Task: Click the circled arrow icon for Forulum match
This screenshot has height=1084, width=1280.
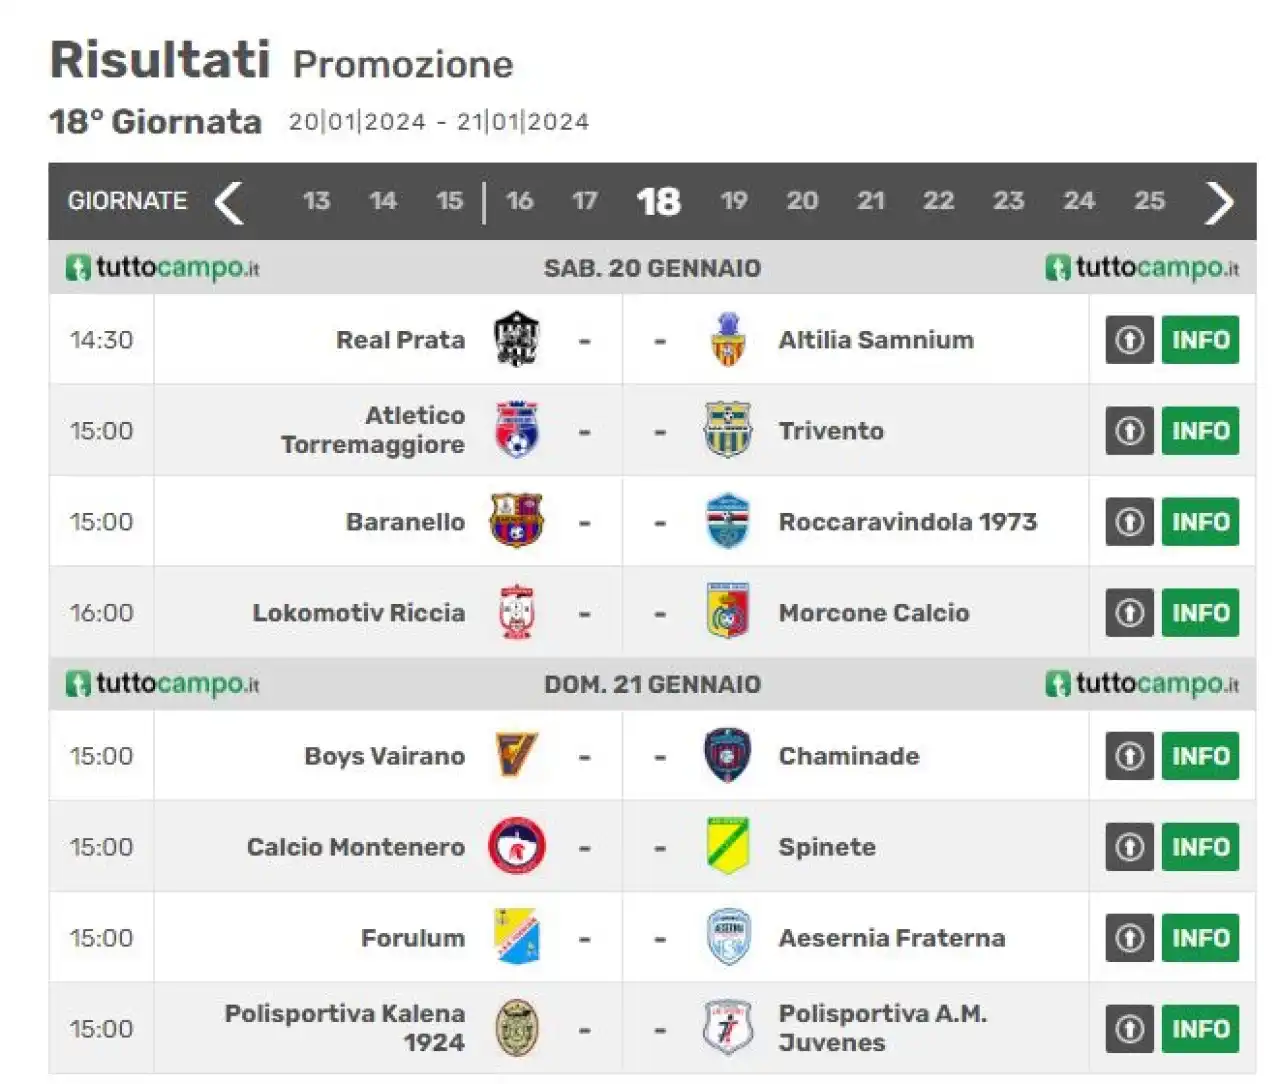Action: pos(1130,938)
